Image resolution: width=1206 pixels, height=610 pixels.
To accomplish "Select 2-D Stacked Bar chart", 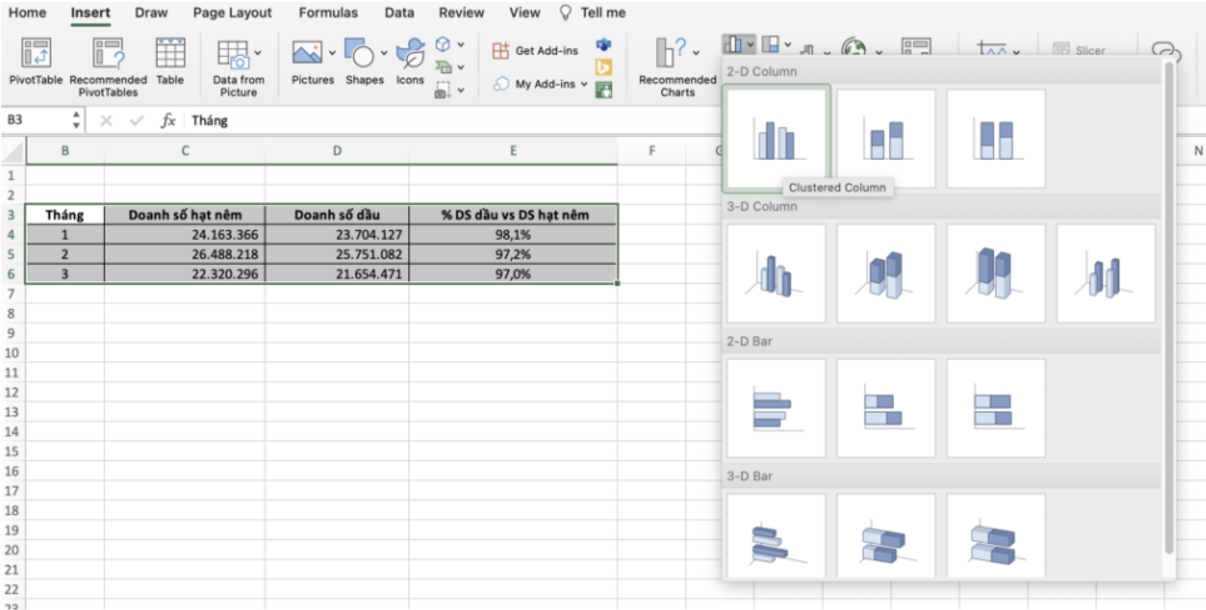I will (x=886, y=408).
